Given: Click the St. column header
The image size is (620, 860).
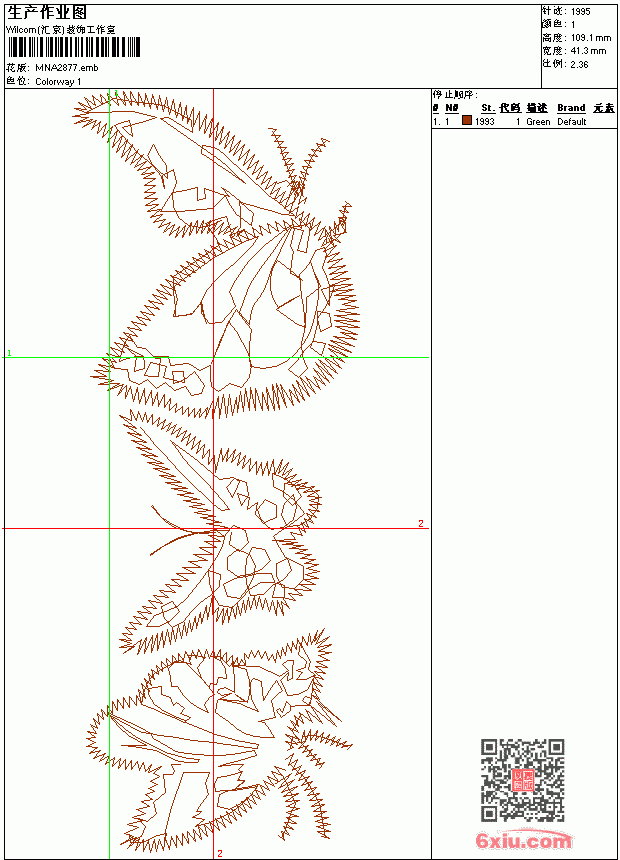Looking at the screenshot, I should [488, 108].
